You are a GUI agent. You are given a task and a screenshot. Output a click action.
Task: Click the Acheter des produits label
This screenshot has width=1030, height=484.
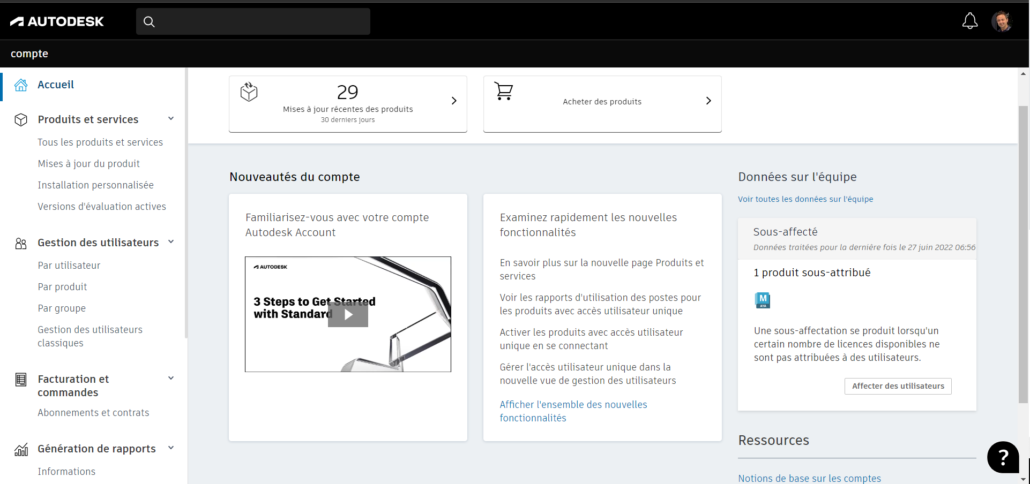point(602,102)
